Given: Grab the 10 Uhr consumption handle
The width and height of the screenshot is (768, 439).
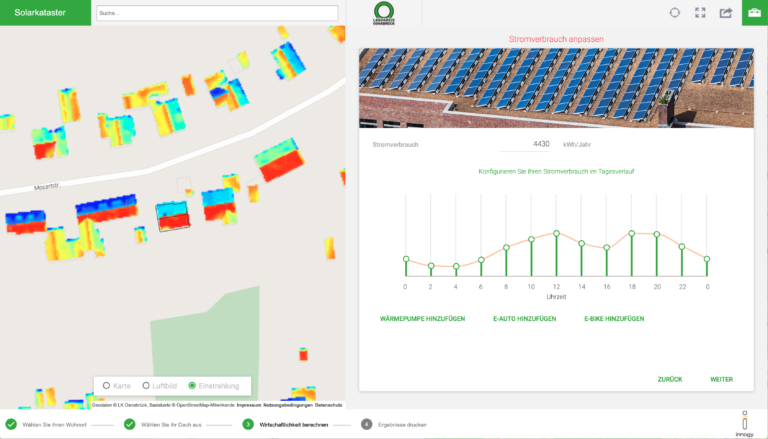Looking at the screenshot, I should [531, 240].
